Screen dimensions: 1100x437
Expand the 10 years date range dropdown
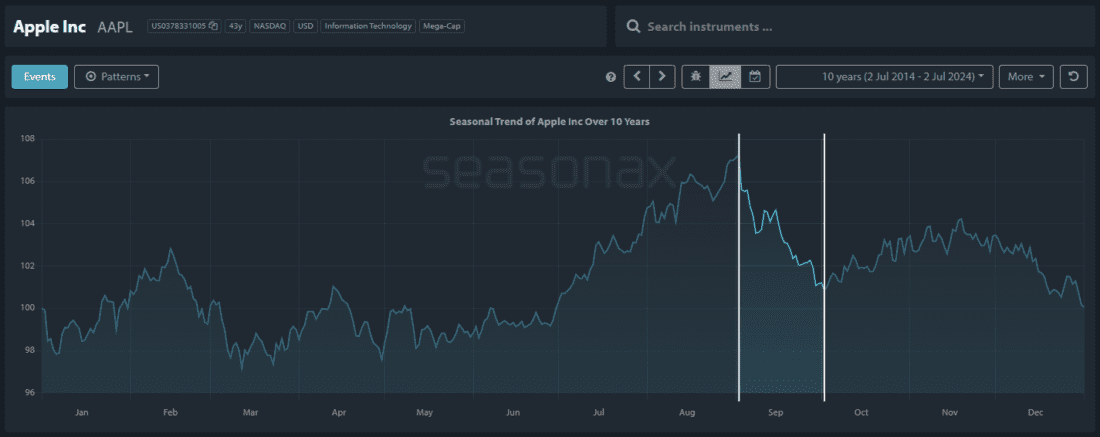884,77
